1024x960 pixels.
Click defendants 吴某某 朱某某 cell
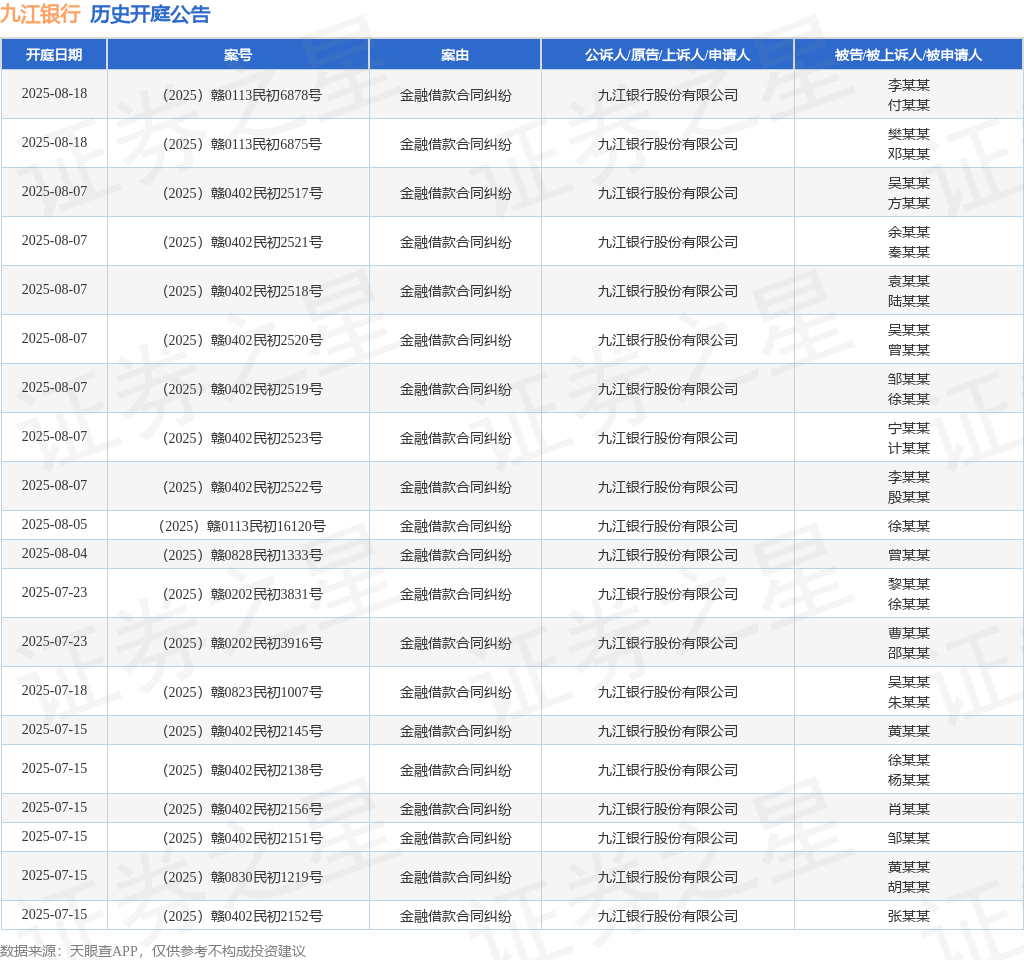coord(908,692)
